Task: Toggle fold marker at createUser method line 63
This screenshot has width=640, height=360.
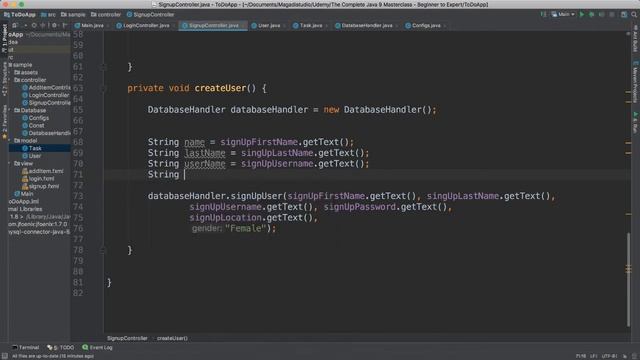Action: click(x=102, y=88)
